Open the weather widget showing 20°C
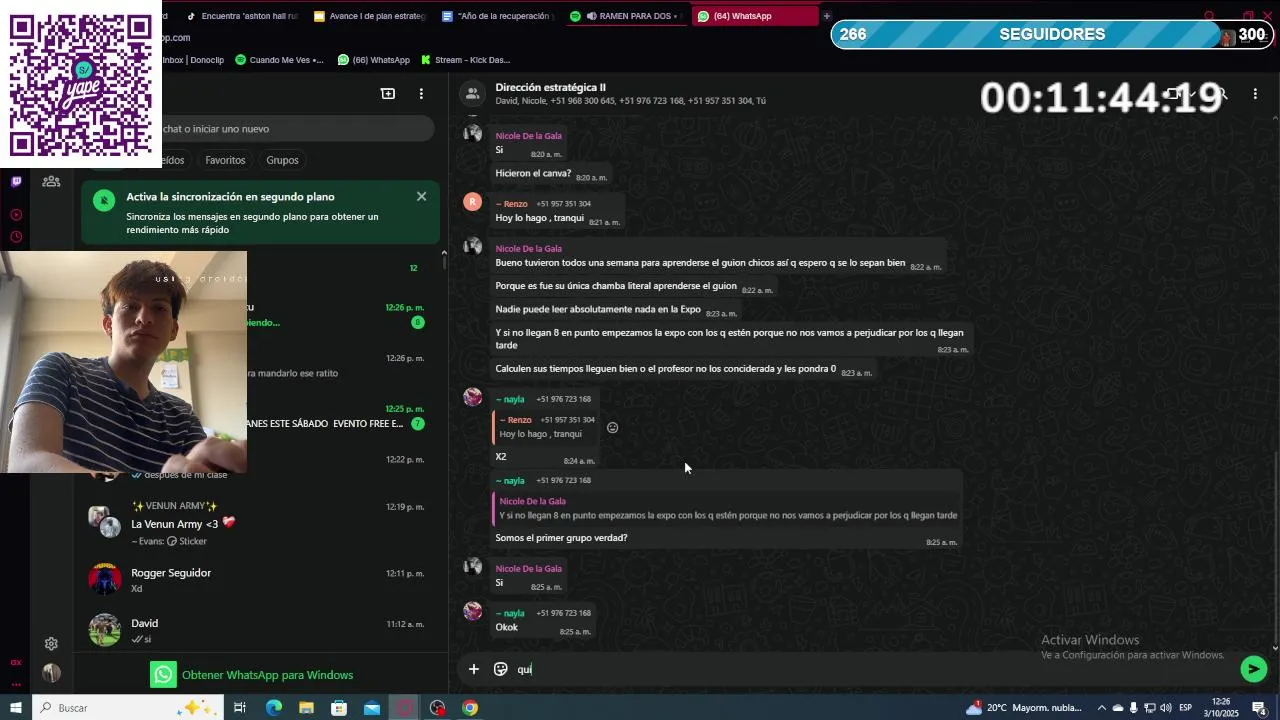Image resolution: width=1280 pixels, height=720 pixels. pos(1024,708)
